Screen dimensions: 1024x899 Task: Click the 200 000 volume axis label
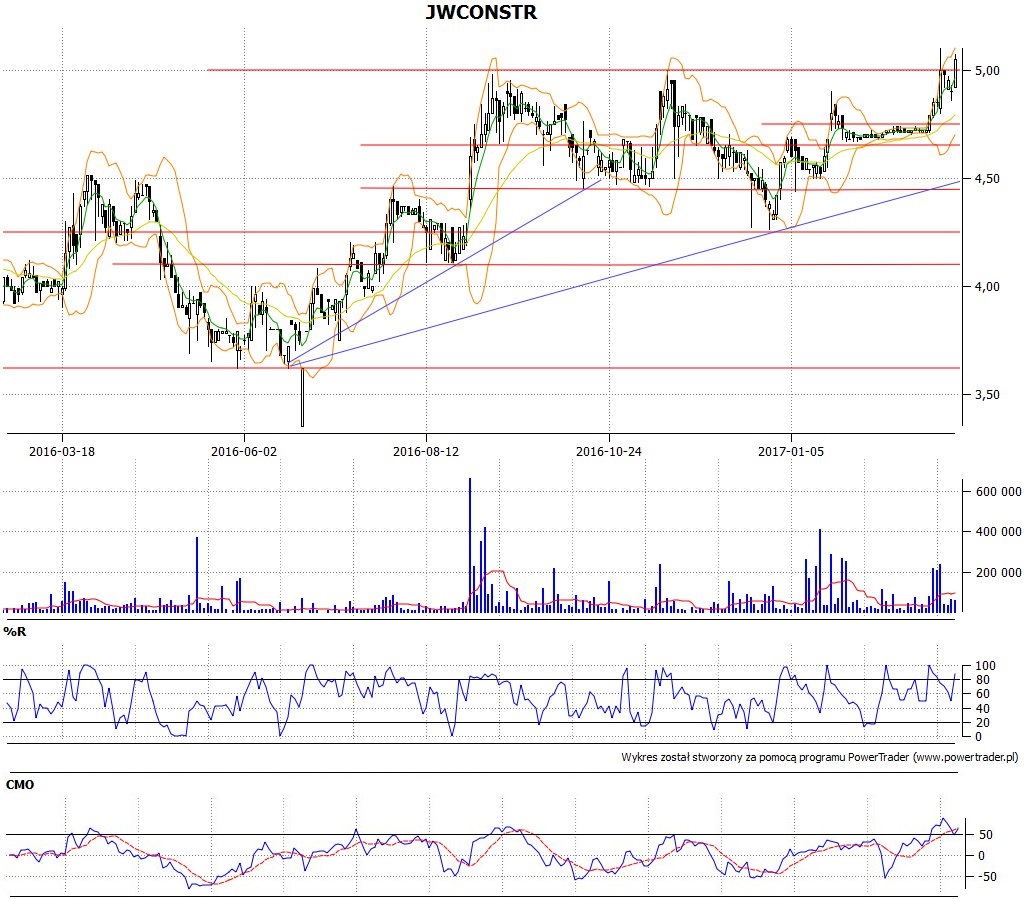point(998,573)
